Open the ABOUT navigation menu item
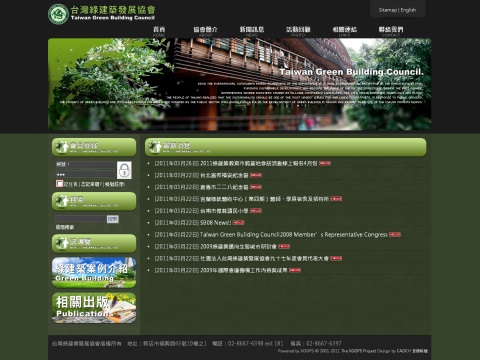This screenshot has height=360, width=480. point(205,31)
